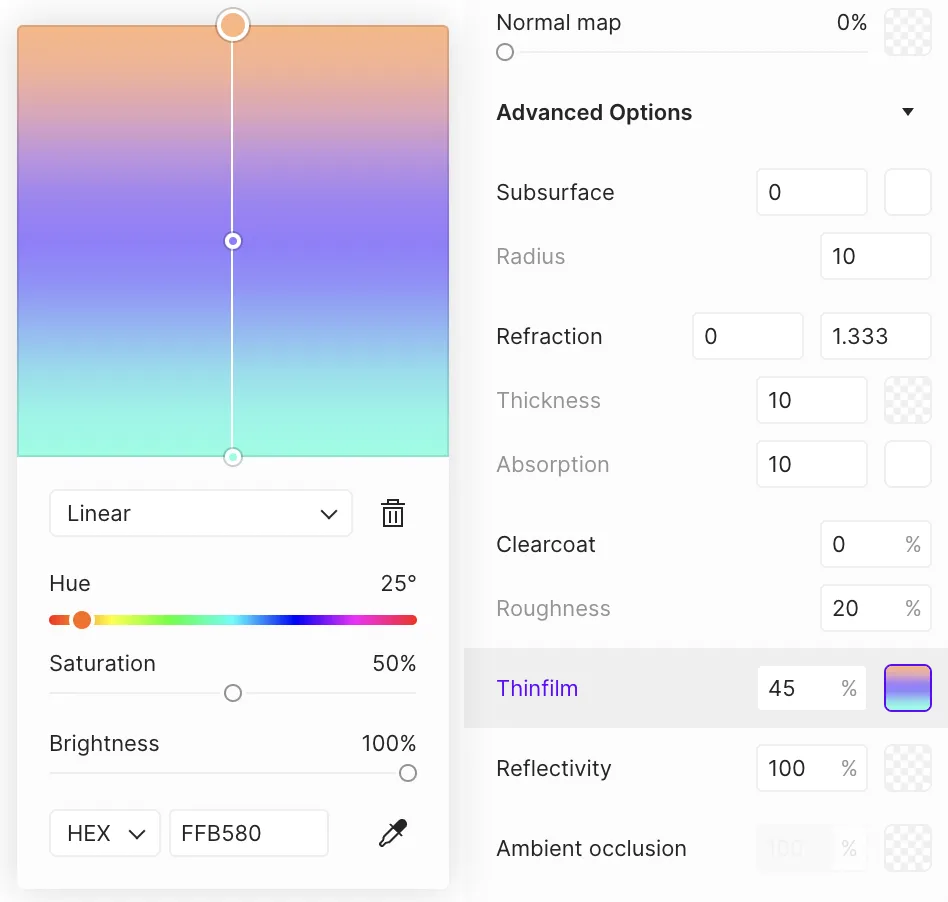The image size is (948, 902).
Task: Click the Thinfilm gradient color swatch
Action: 908,688
